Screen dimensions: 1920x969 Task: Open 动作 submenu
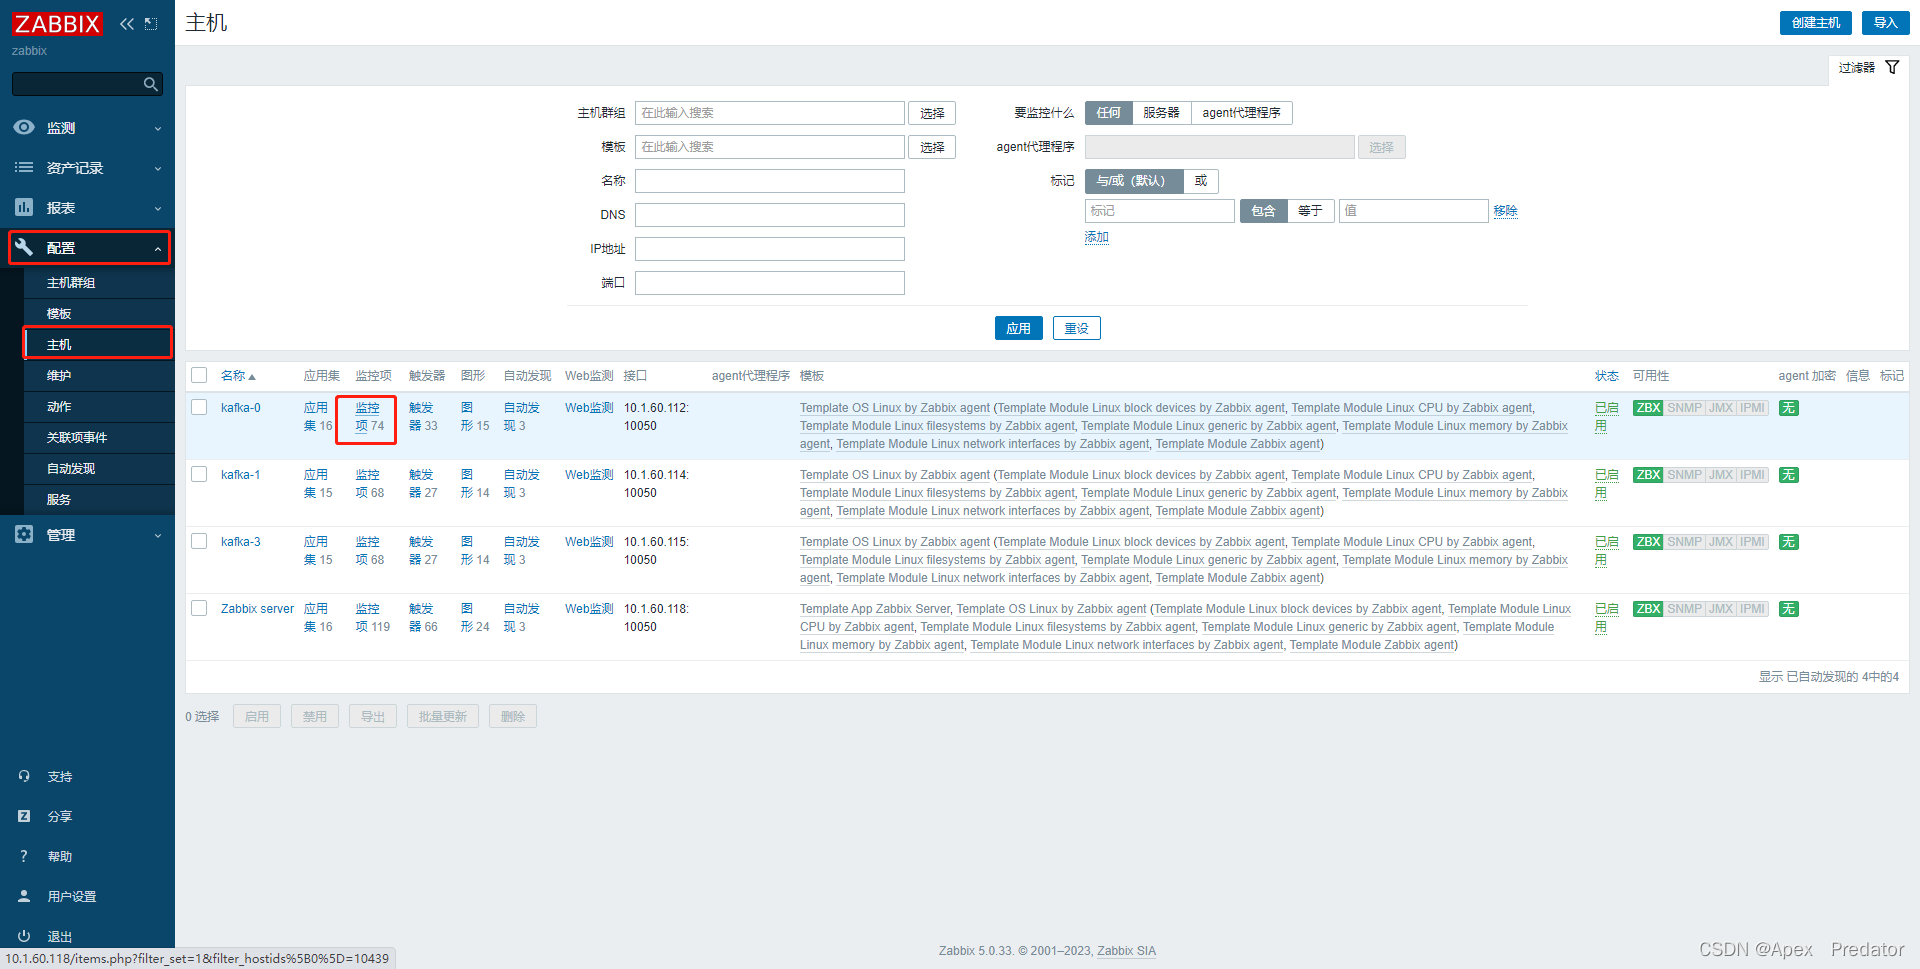[x=99, y=407]
